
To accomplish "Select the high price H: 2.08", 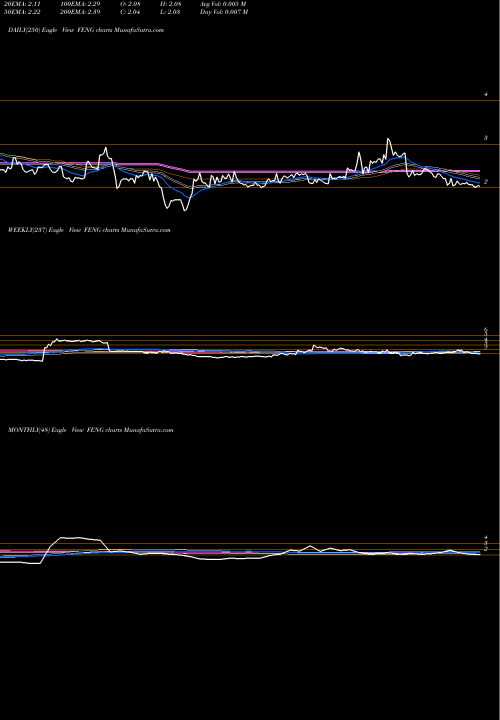I will [x=171, y=4].
